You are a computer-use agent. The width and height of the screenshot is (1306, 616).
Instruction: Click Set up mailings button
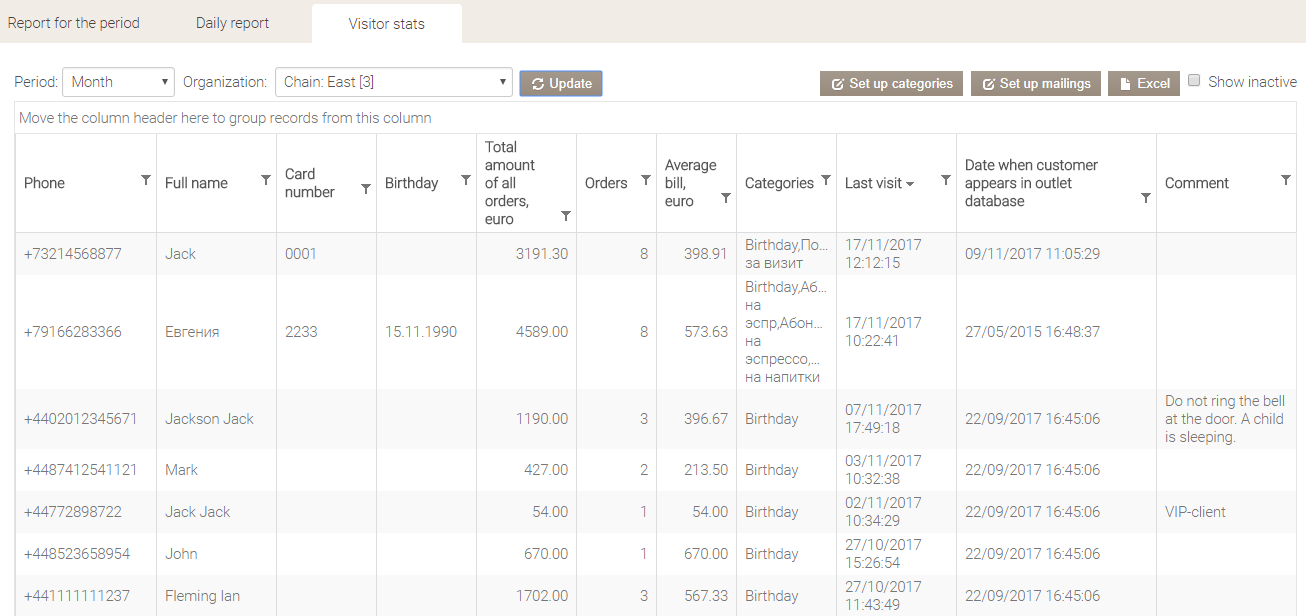click(1036, 84)
